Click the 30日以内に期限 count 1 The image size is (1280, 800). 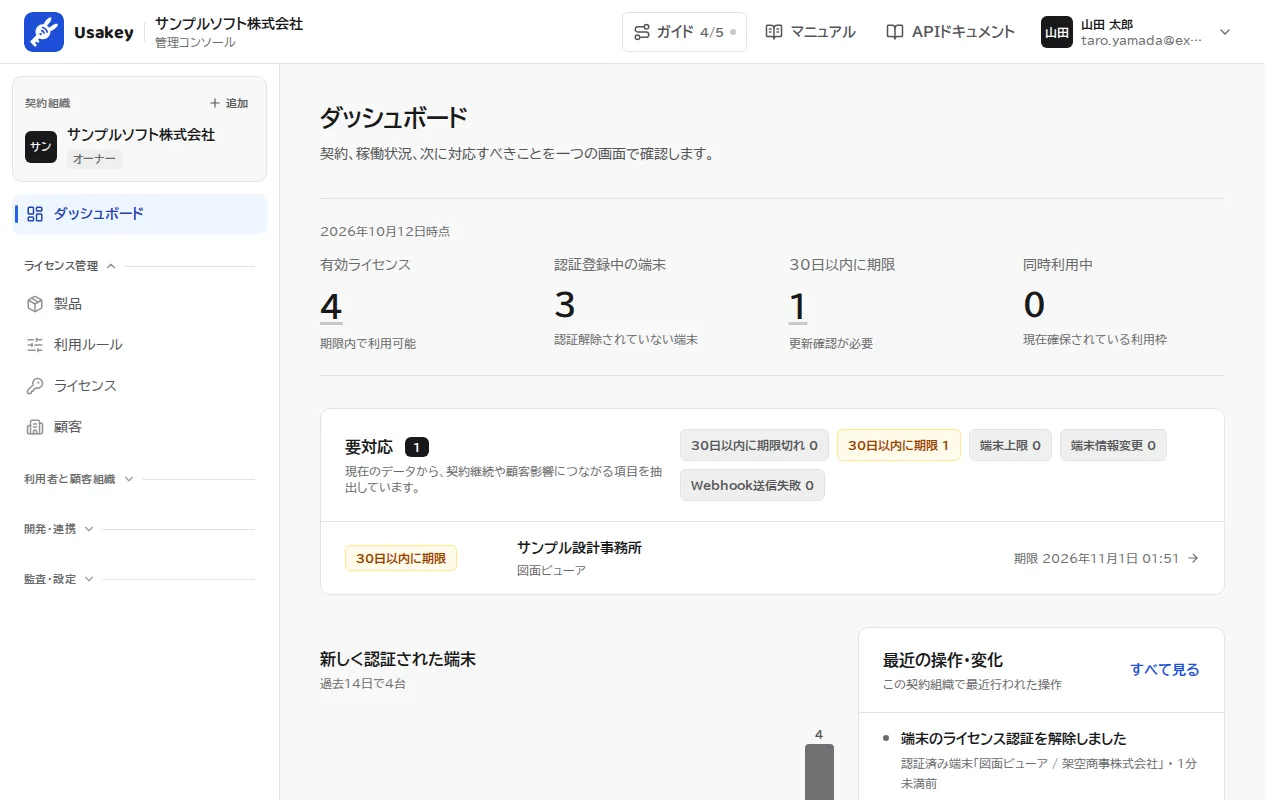click(798, 306)
